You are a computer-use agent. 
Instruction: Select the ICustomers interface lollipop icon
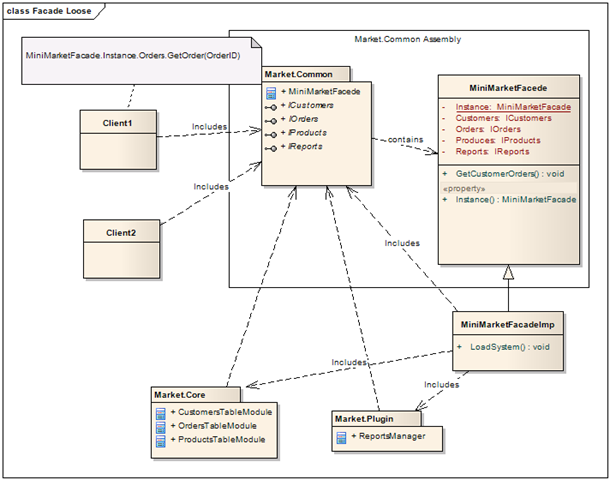pos(271,107)
